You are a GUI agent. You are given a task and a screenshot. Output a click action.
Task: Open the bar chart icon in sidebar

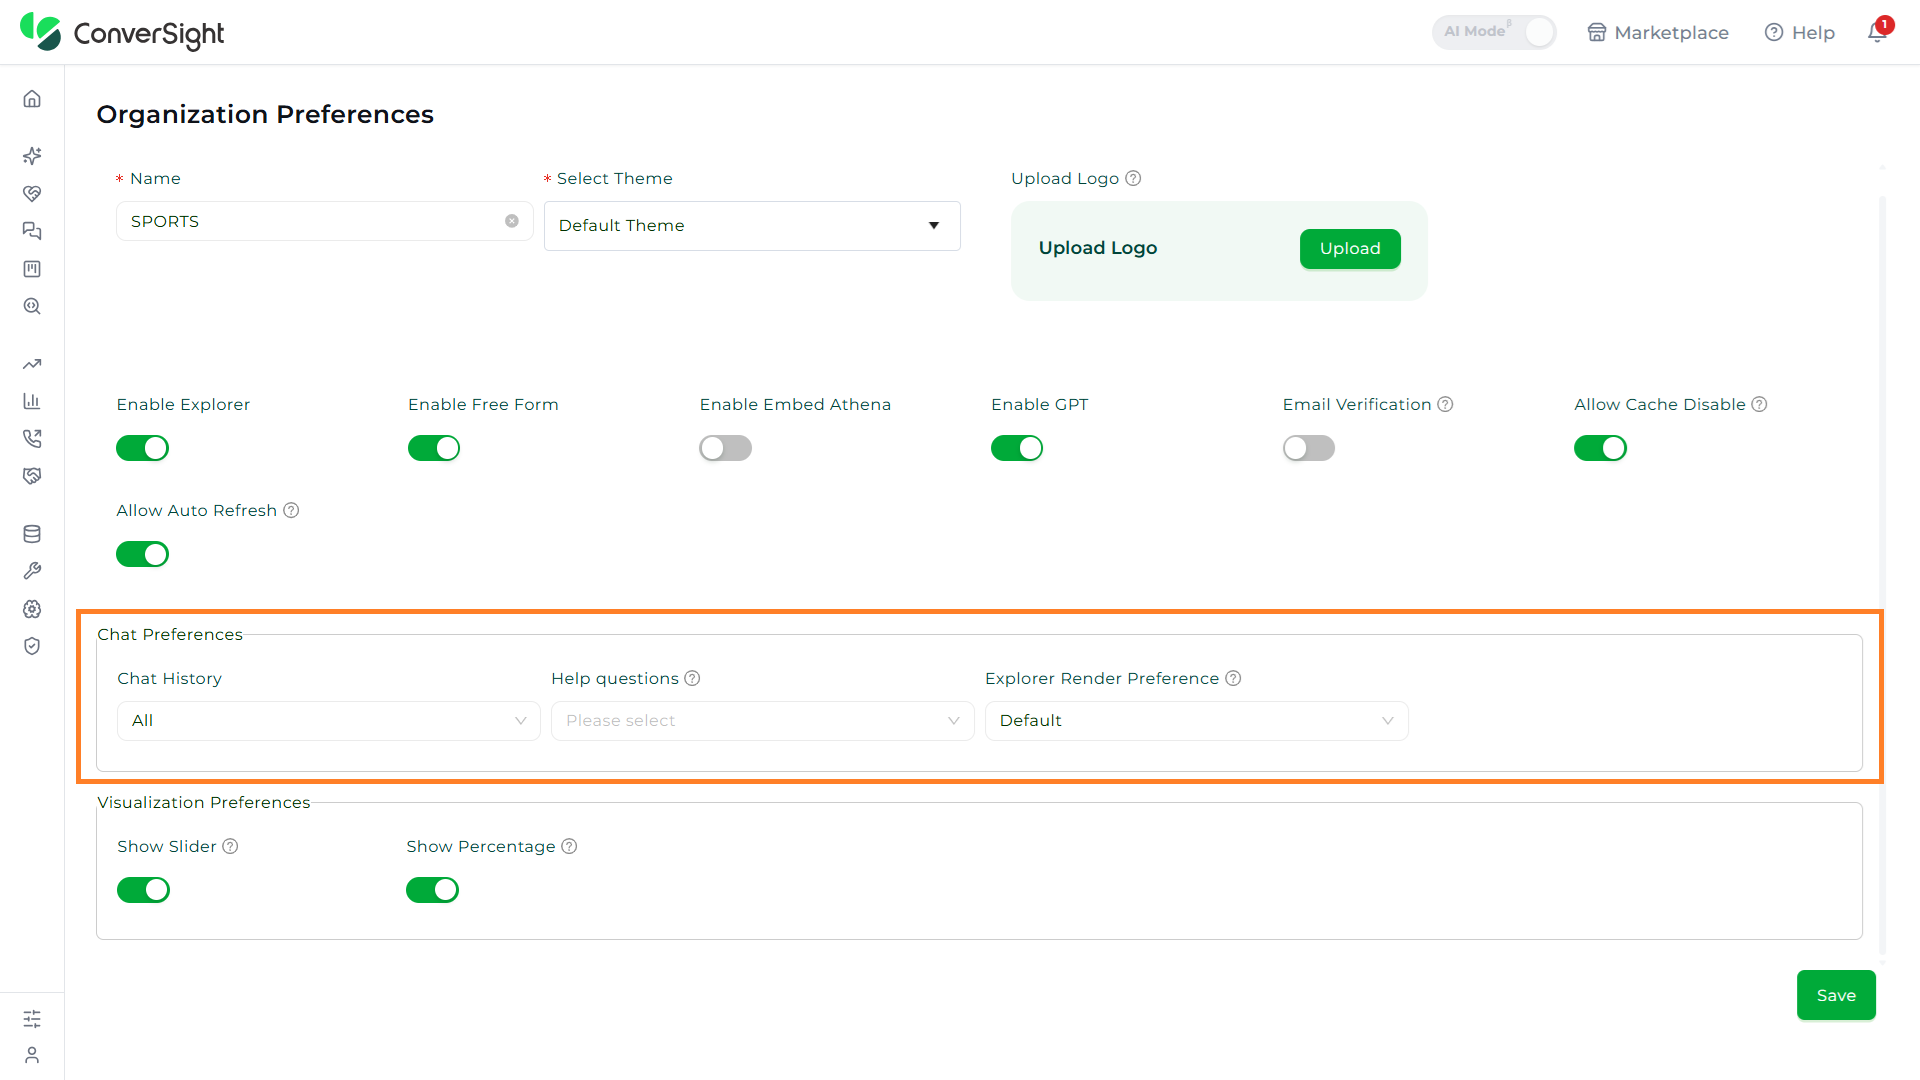coord(32,401)
